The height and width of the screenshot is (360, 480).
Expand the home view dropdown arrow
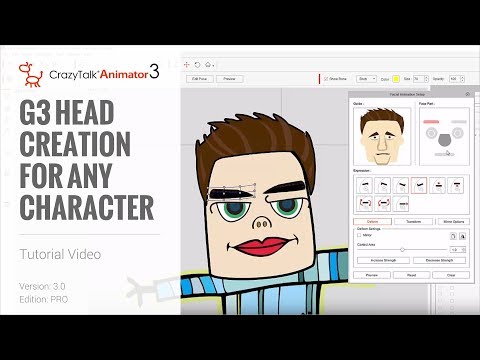pos(213,65)
